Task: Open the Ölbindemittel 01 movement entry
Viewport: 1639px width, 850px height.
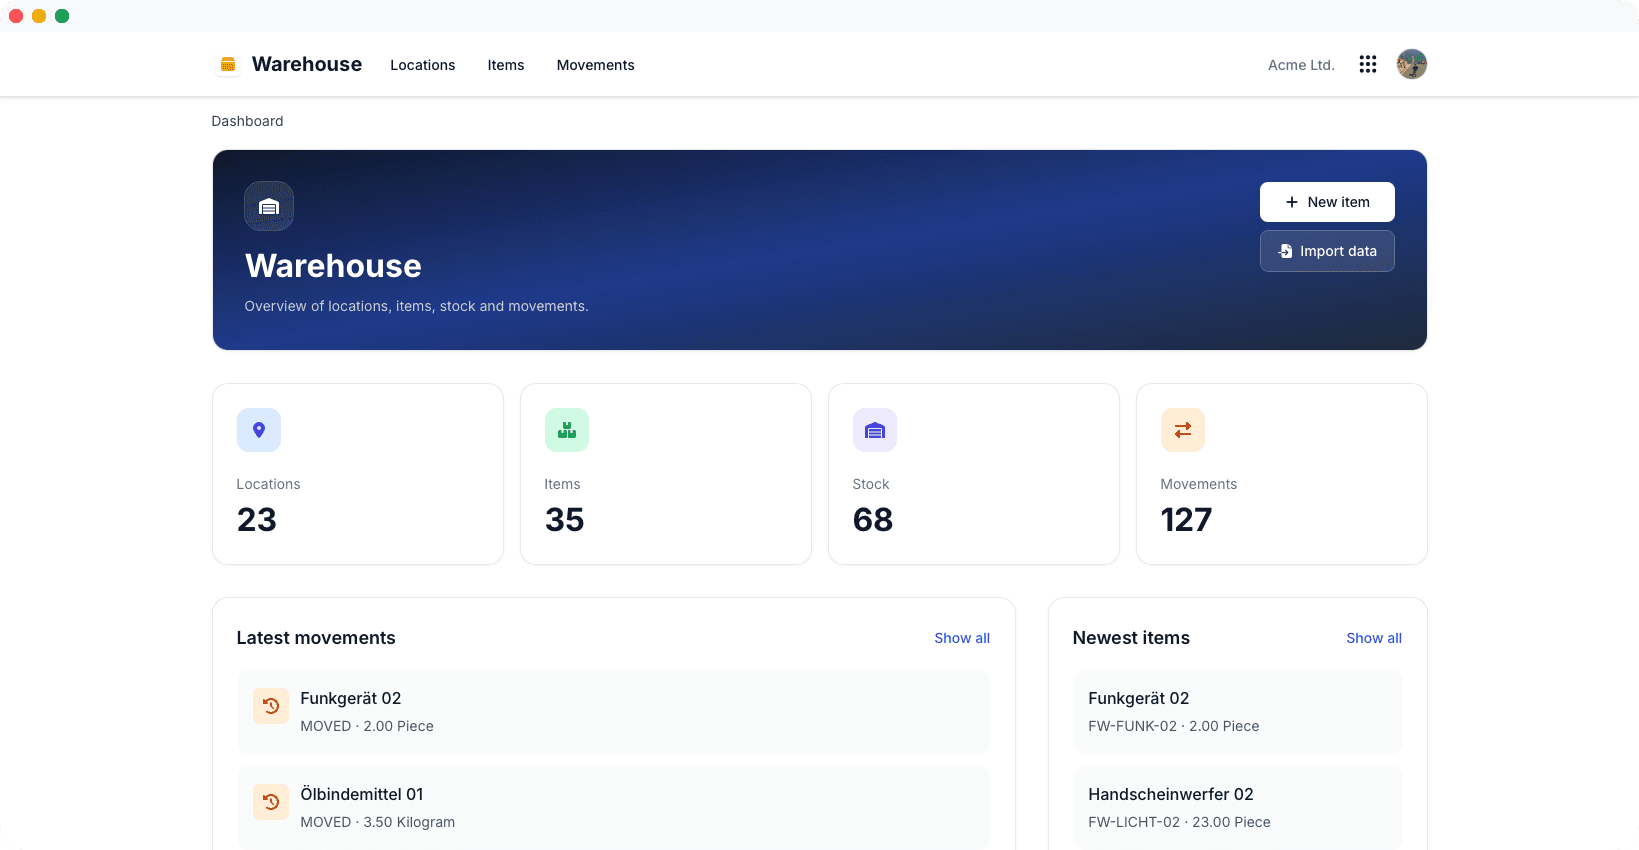Action: coord(614,808)
